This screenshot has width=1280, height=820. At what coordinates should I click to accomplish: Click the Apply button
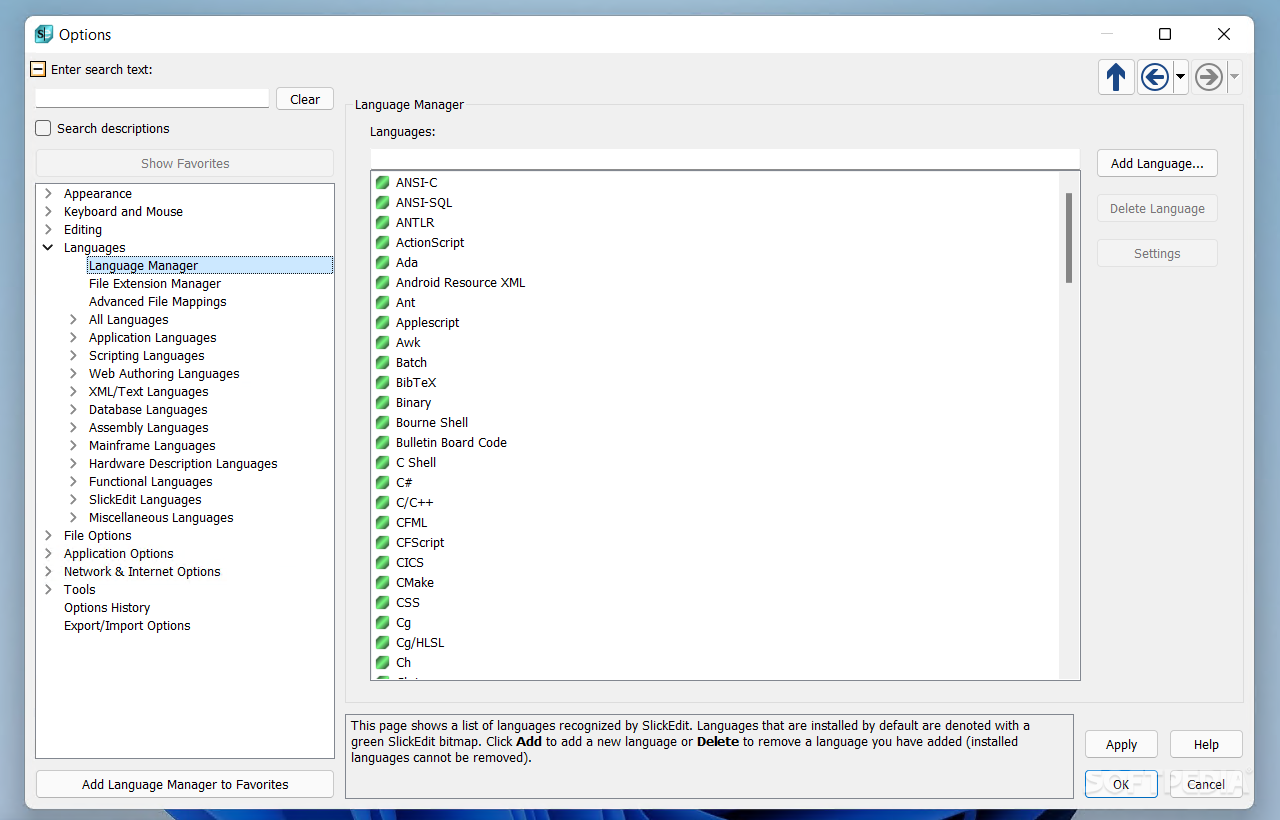click(1121, 744)
